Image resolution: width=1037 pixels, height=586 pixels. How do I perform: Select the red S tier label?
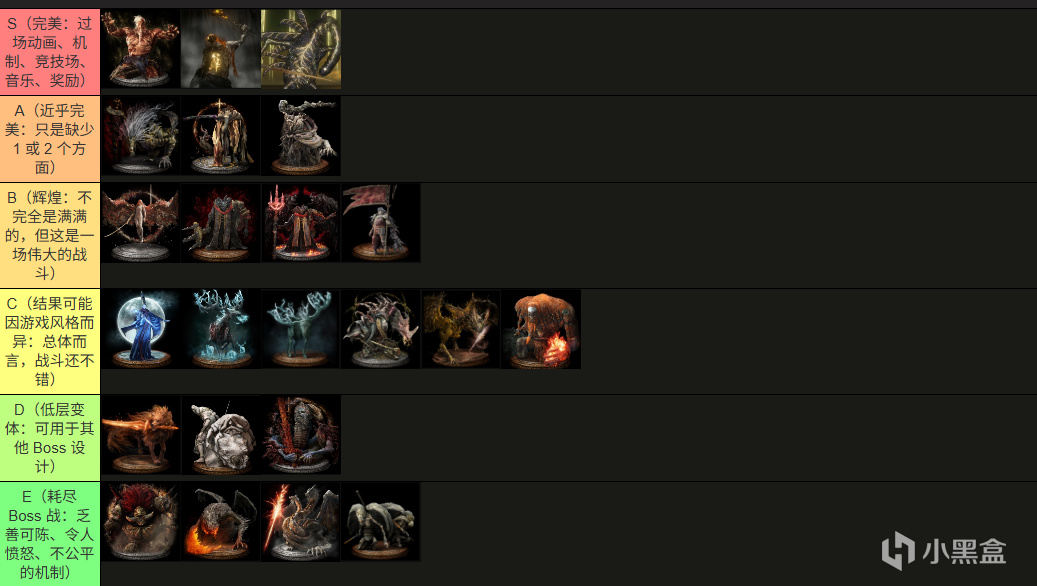[x=50, y=52]
